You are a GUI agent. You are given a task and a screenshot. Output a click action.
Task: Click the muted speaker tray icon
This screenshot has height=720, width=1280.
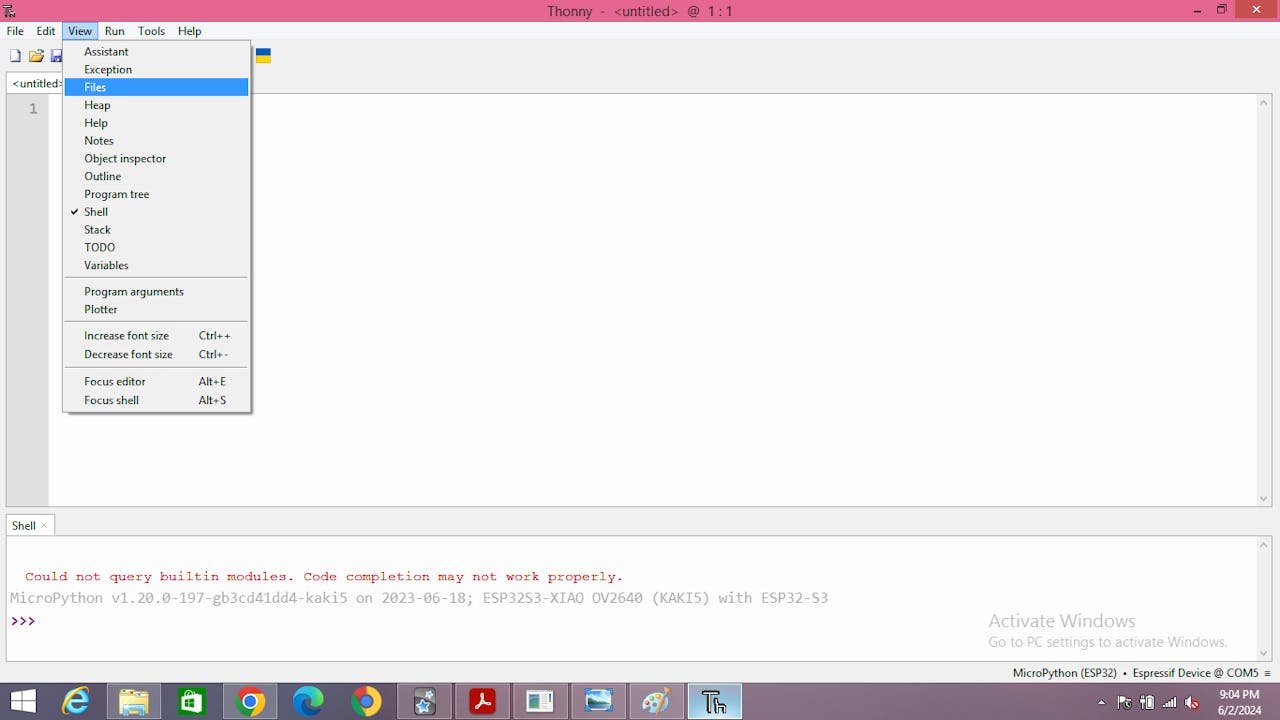pos(1191,702)
